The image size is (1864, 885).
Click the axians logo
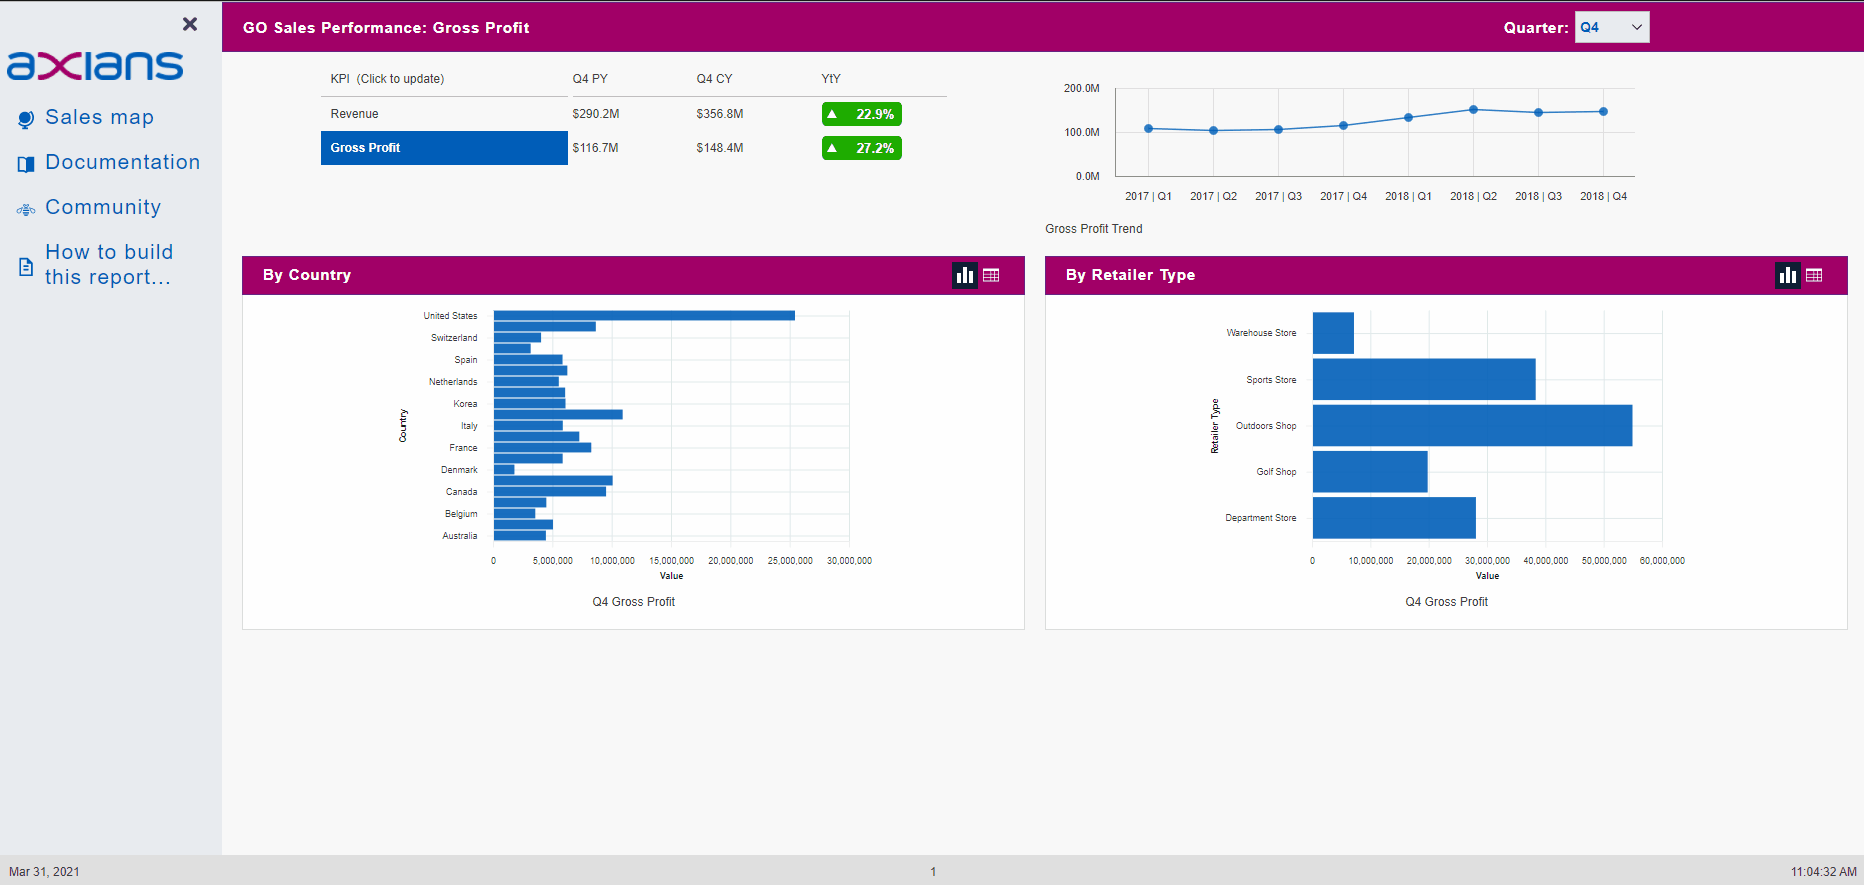click(95, 66)
